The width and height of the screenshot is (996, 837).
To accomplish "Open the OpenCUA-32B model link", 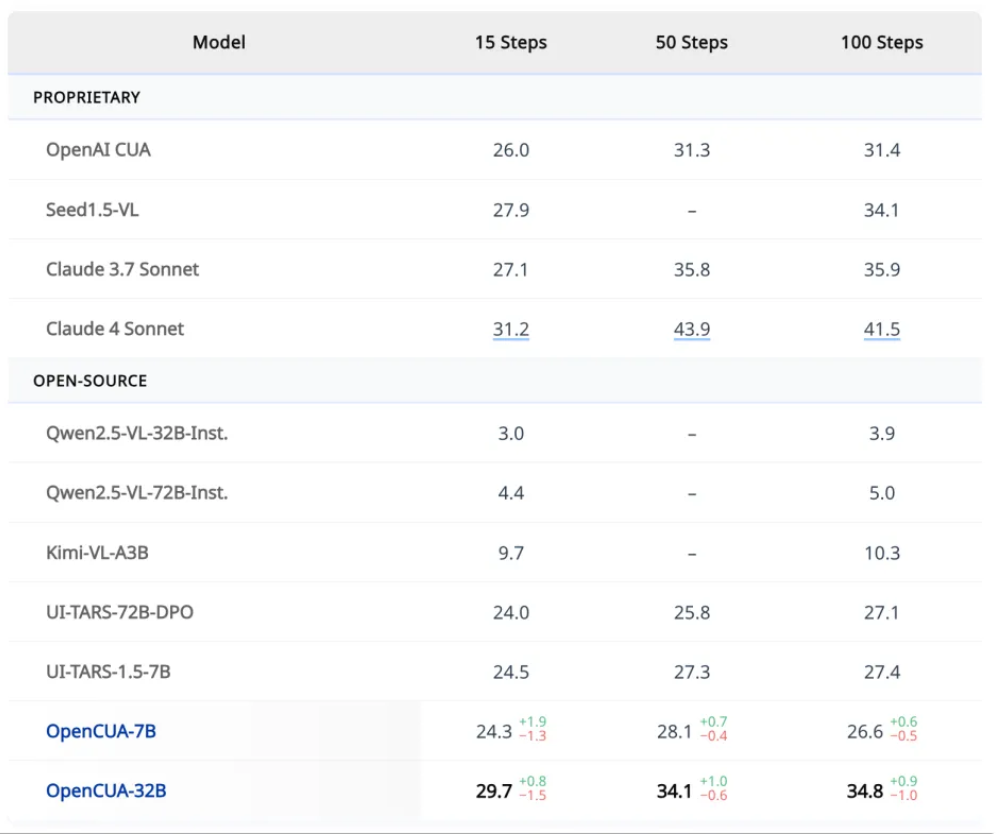I will 105,791.
